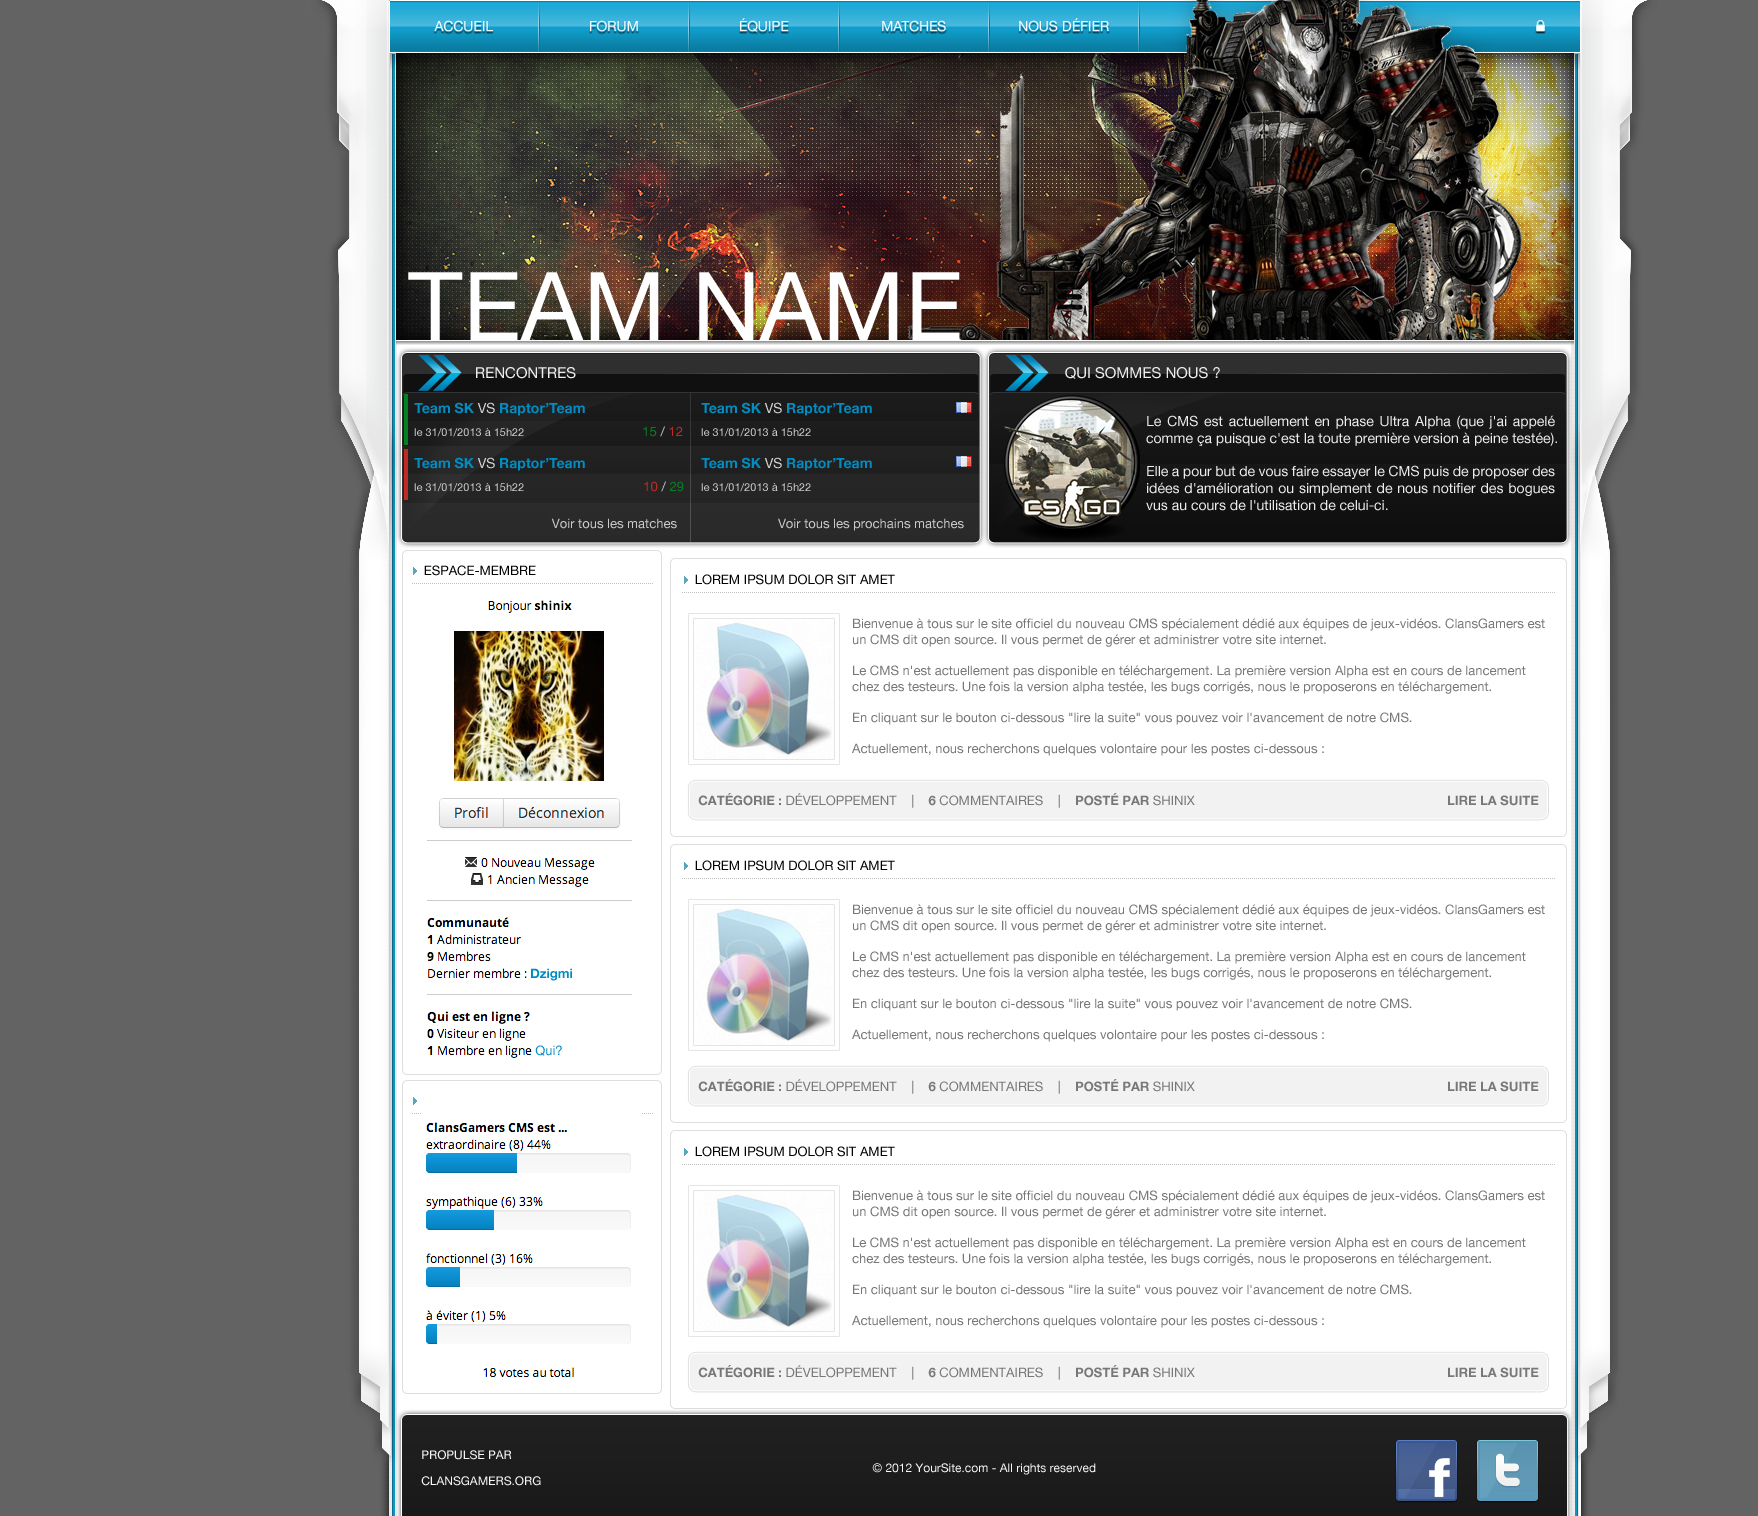Click first article's software box thumbnail
Viewport: 1758px width, 1516px height.
[x=764, y=689]
